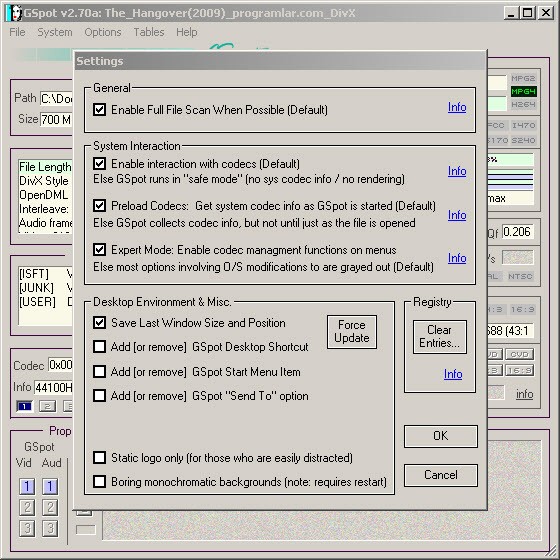Open the File menu
Viewport: 560px width, 560px height.
point(17,32)
